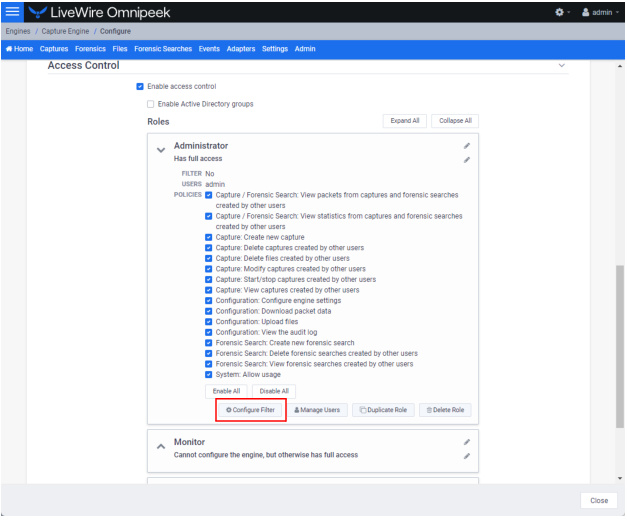This screenshot has height=529, width=627.
Task: Open the Captures tab
Action: tap(54, 49)
